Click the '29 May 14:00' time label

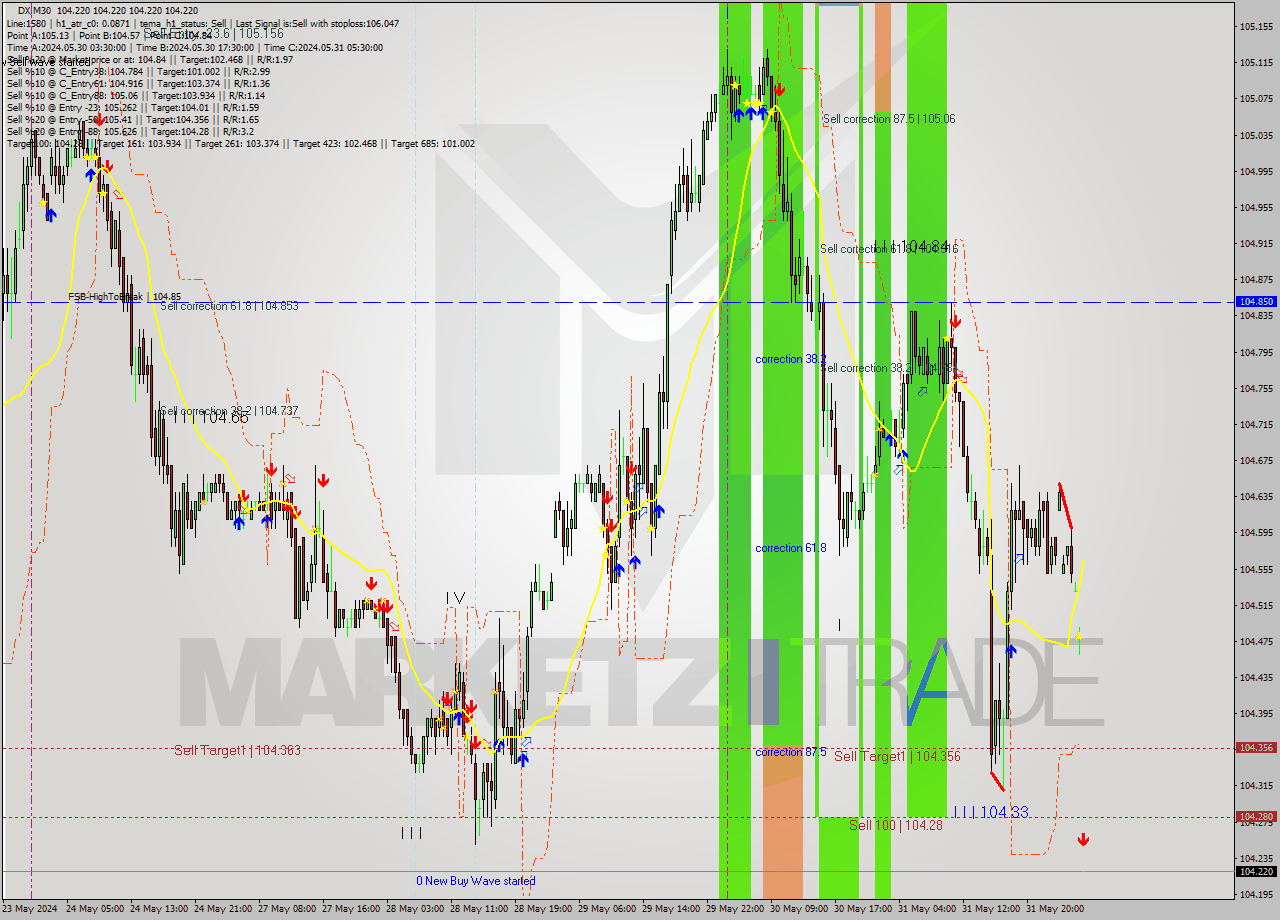pos(671,909)
